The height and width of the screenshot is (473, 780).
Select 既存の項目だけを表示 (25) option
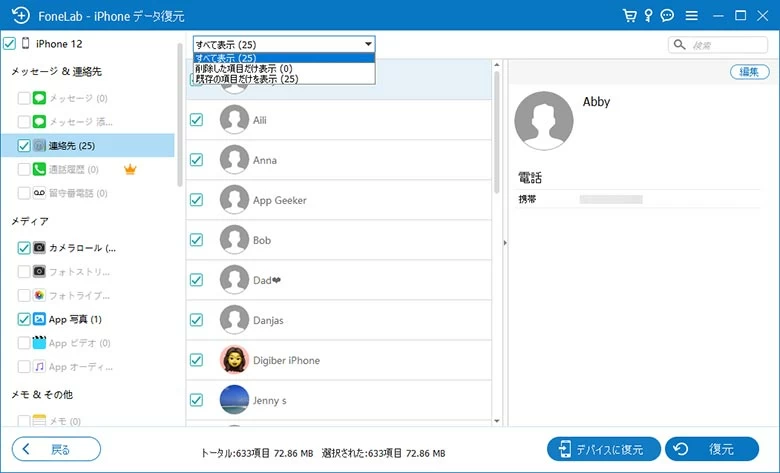(284, 79)
